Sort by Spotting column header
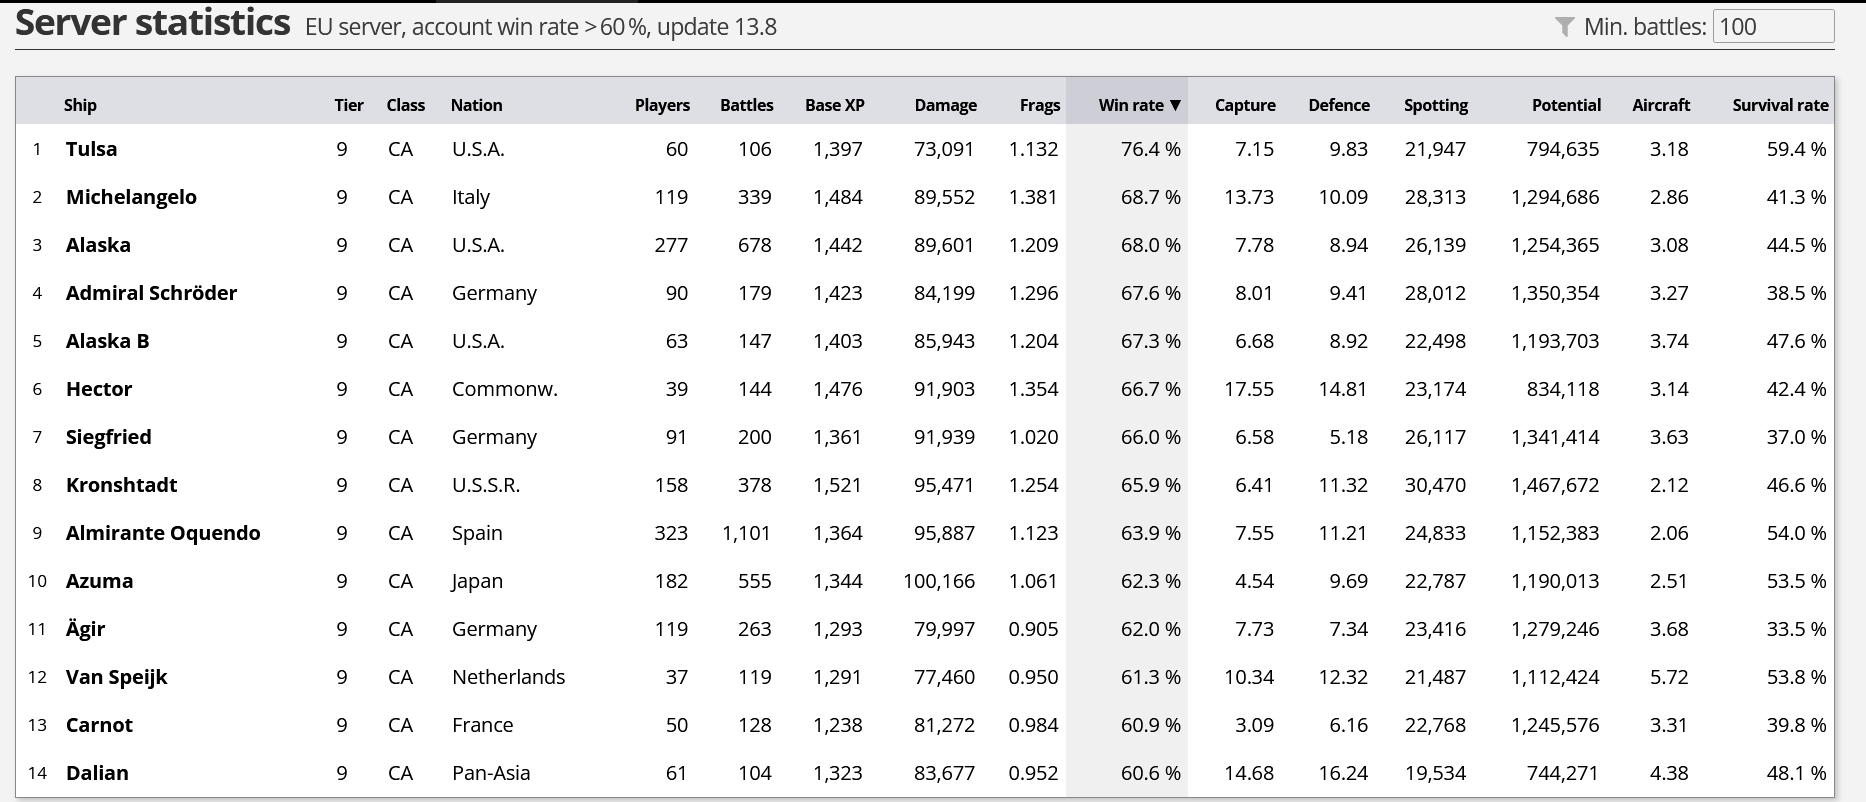The width and height of the screenshot is (1866, 802). pos(1436,105)
